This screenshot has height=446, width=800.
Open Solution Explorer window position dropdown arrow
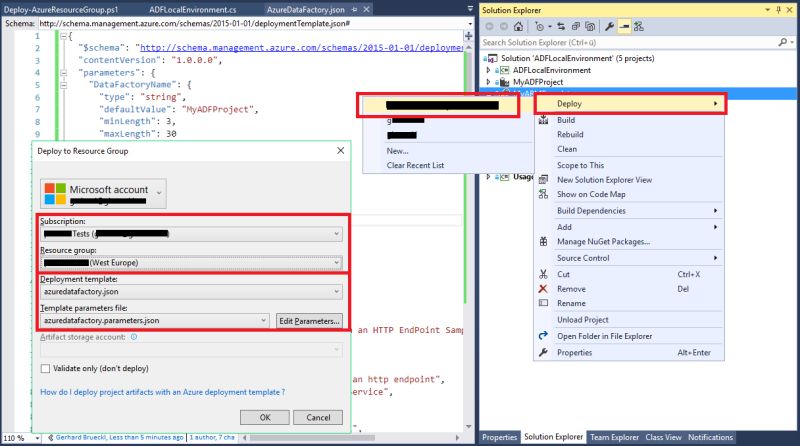pos(767,10)
